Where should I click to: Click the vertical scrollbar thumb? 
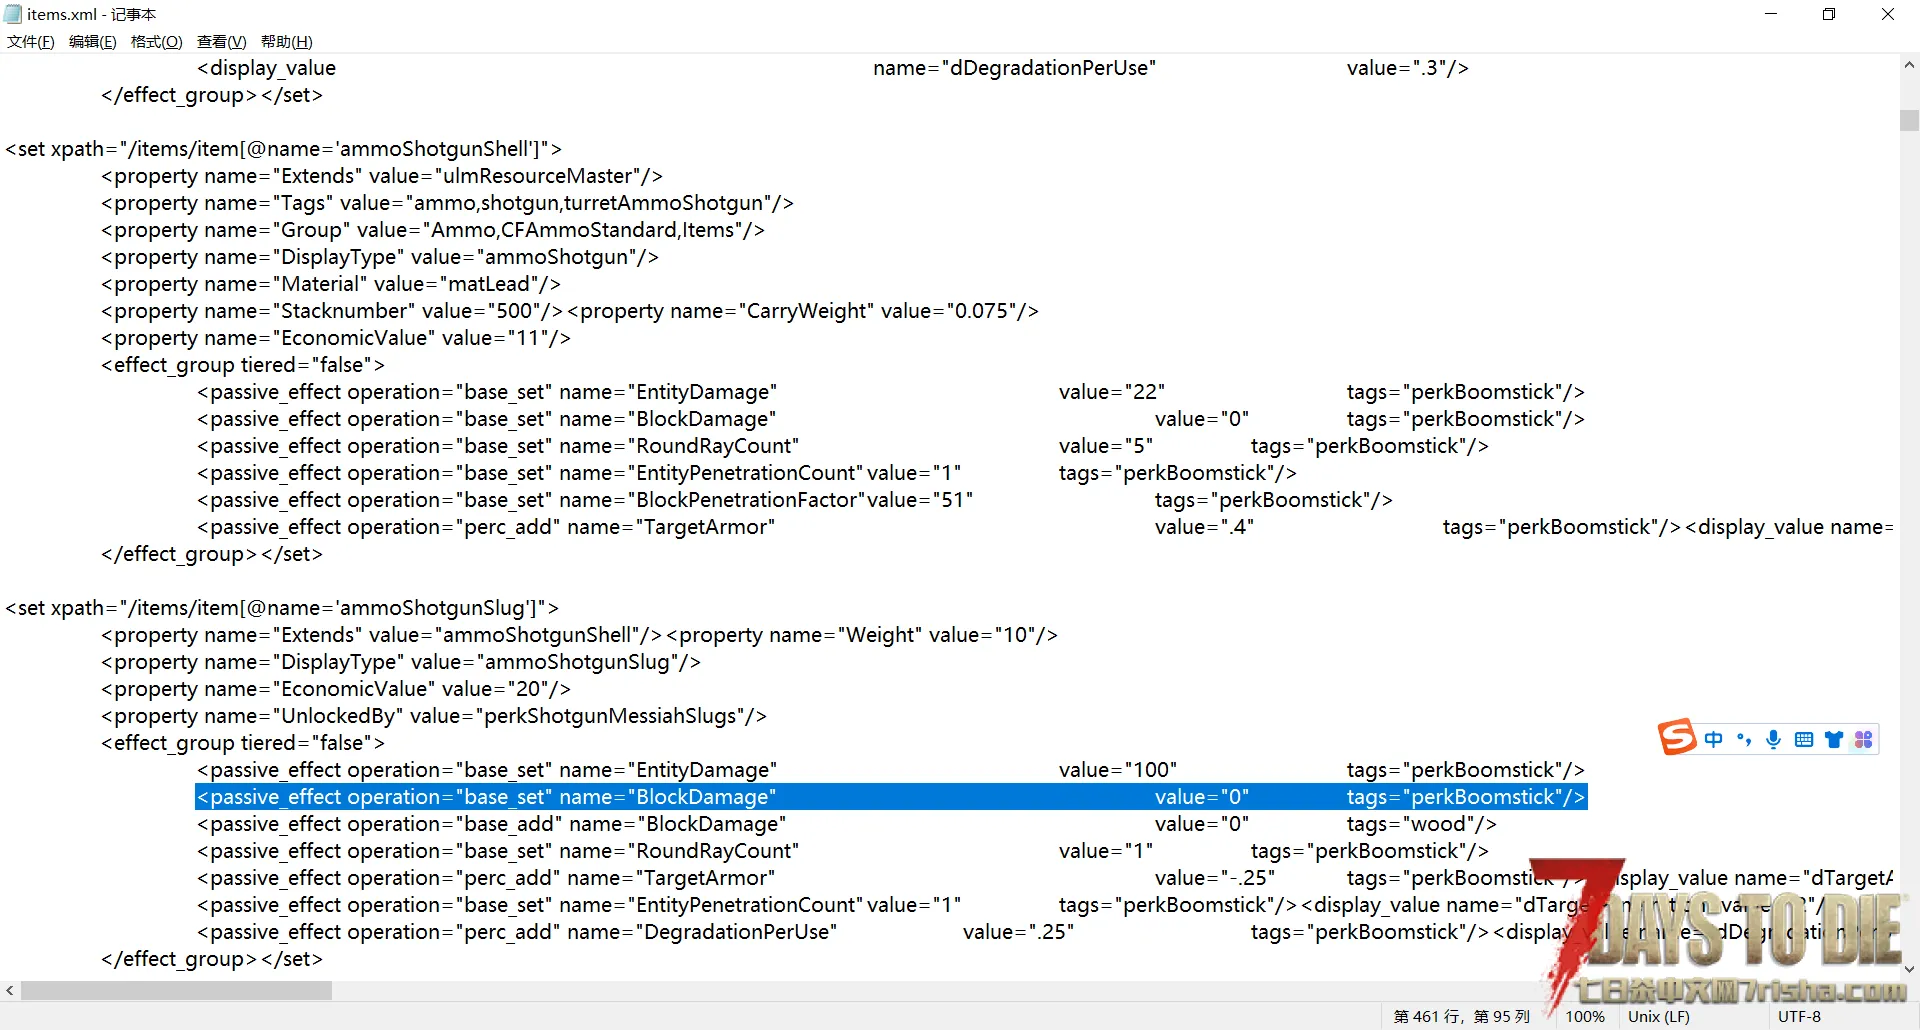(x=1909, y=120)
